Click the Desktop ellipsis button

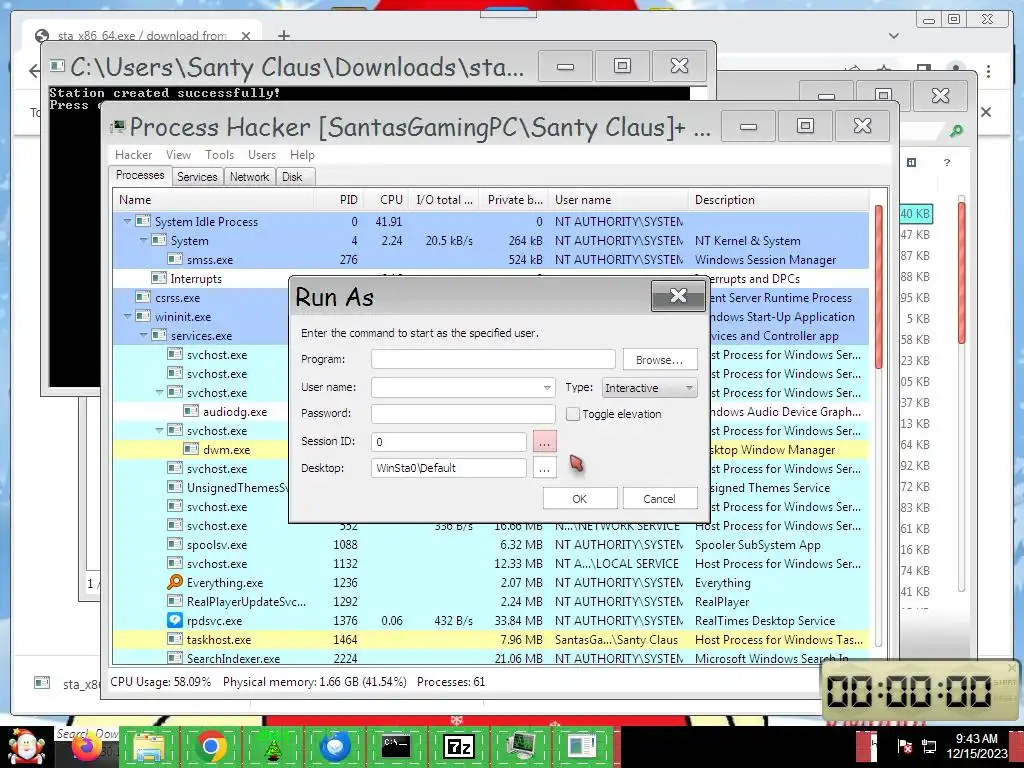click(x=545, y=468)
